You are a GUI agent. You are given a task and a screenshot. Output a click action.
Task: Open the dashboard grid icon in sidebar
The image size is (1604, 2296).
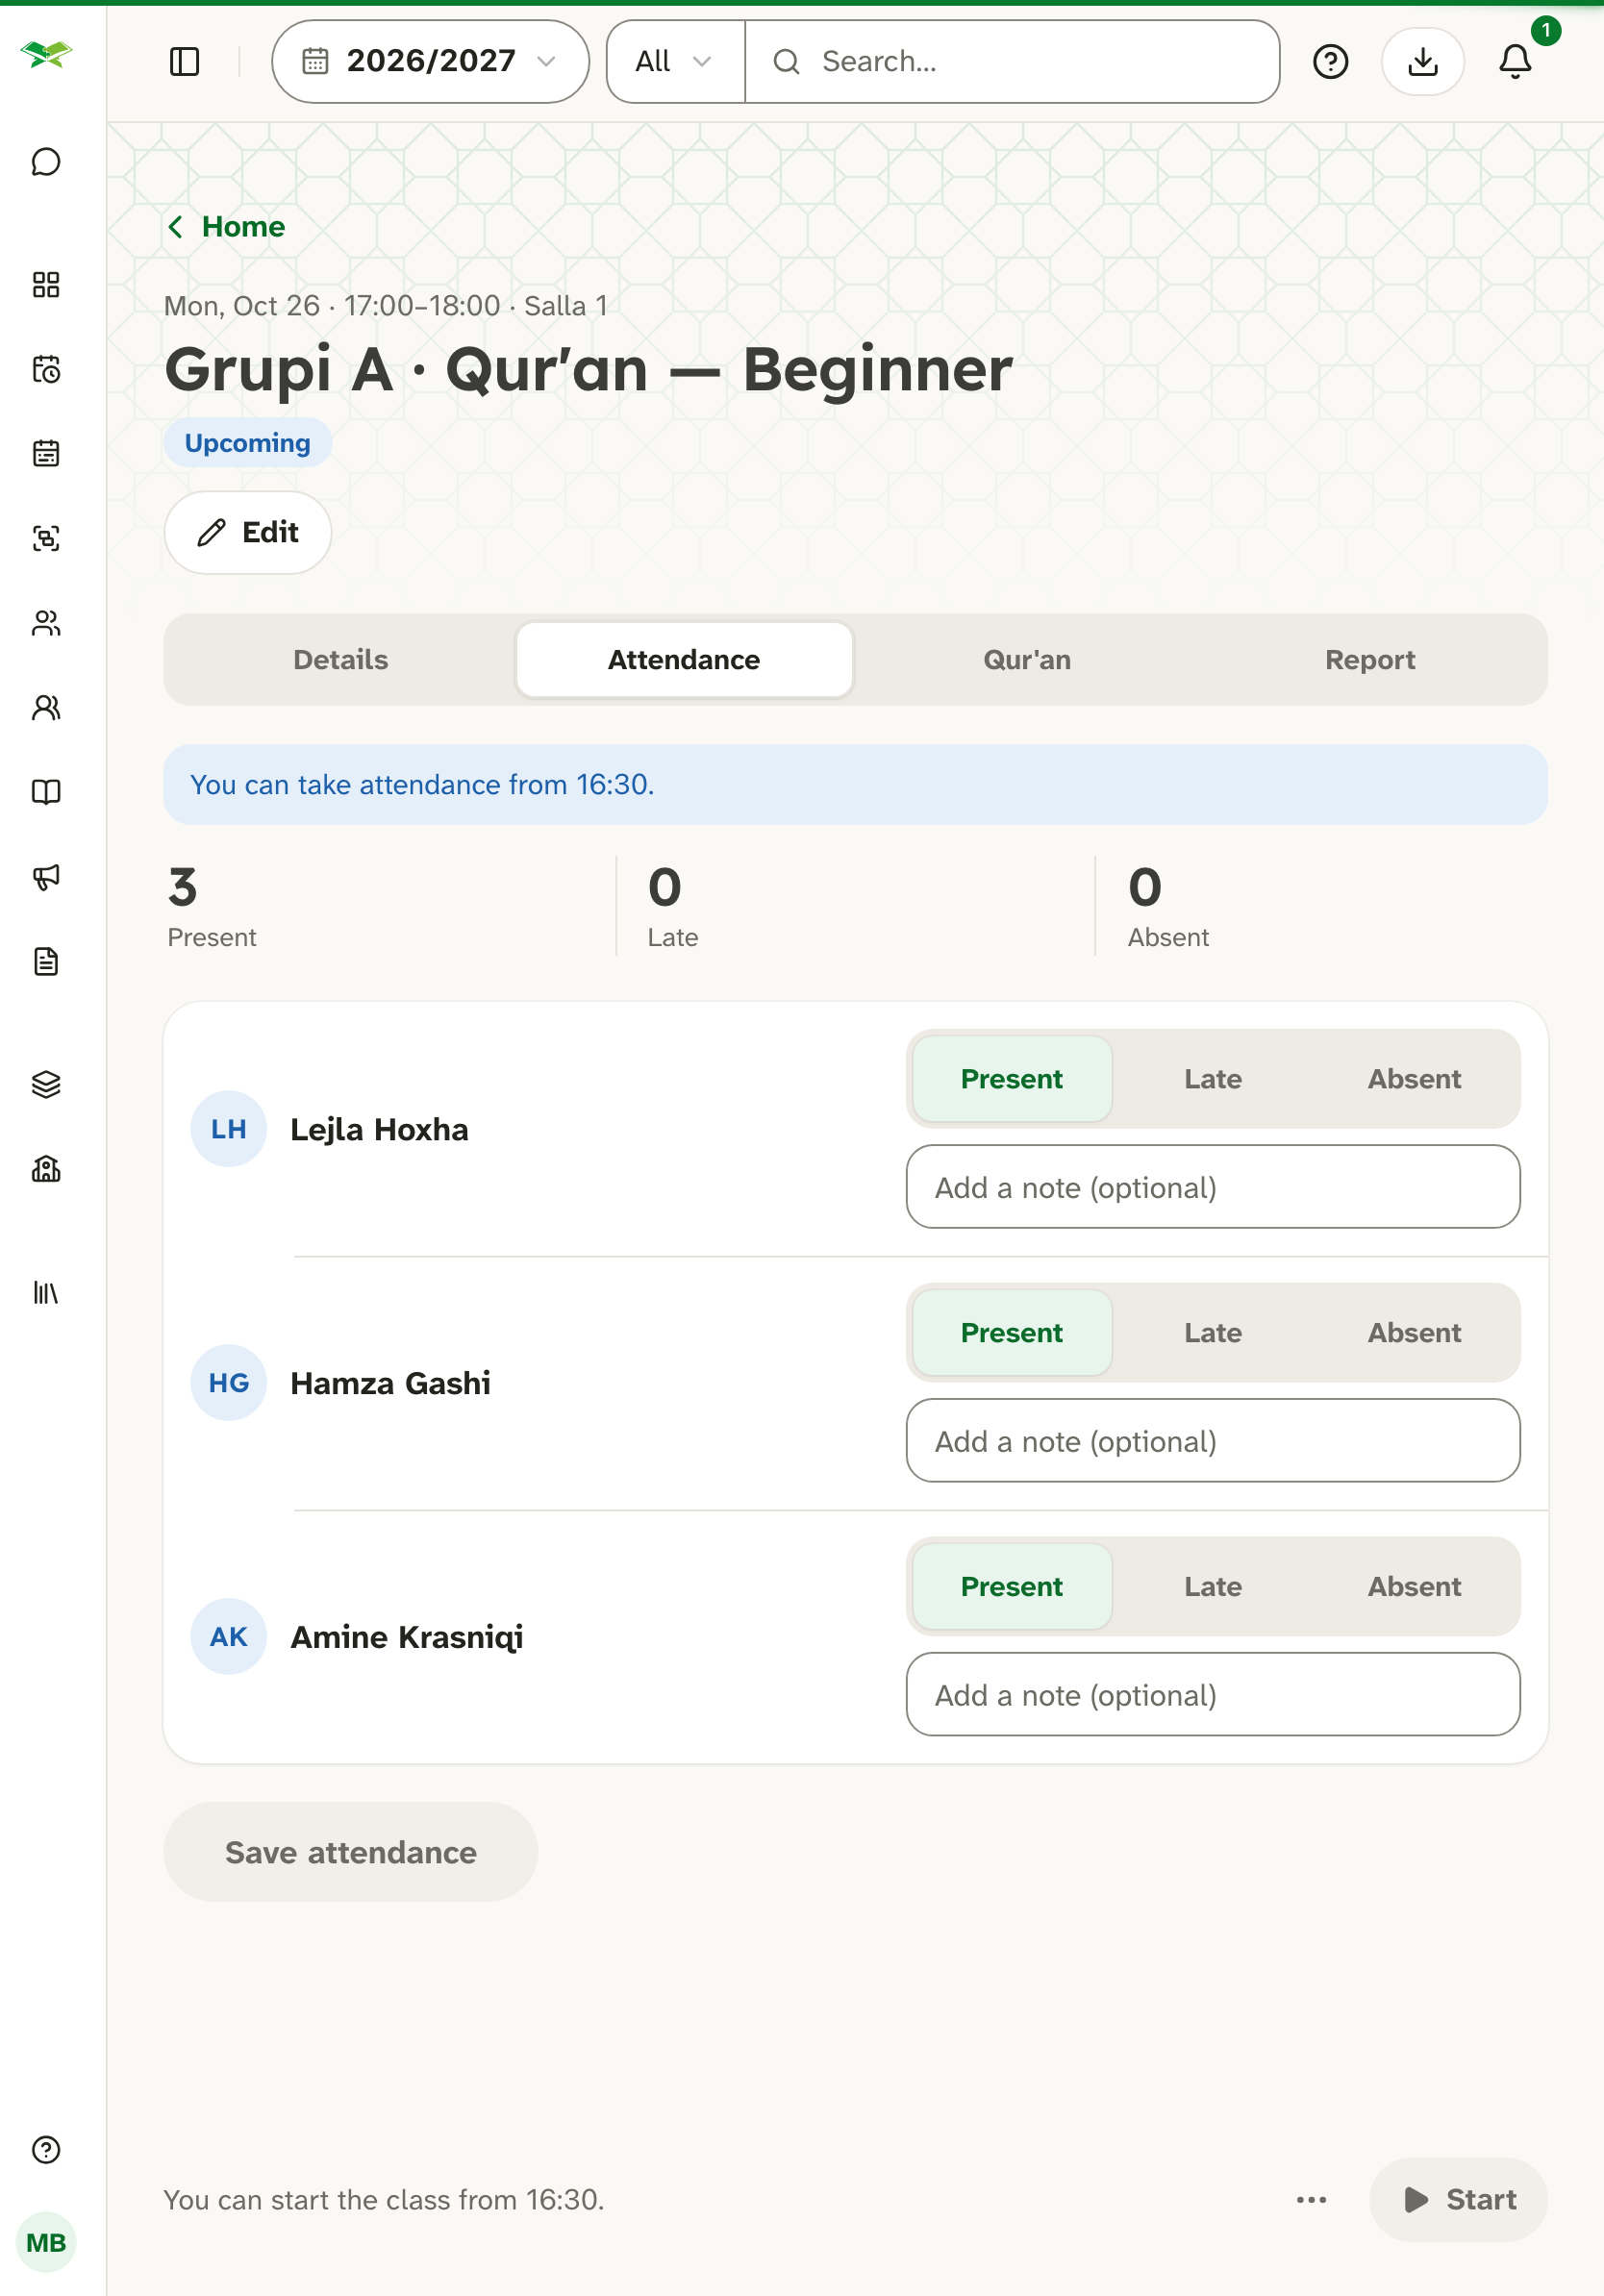pyautogui.click(x=46, y=285)
